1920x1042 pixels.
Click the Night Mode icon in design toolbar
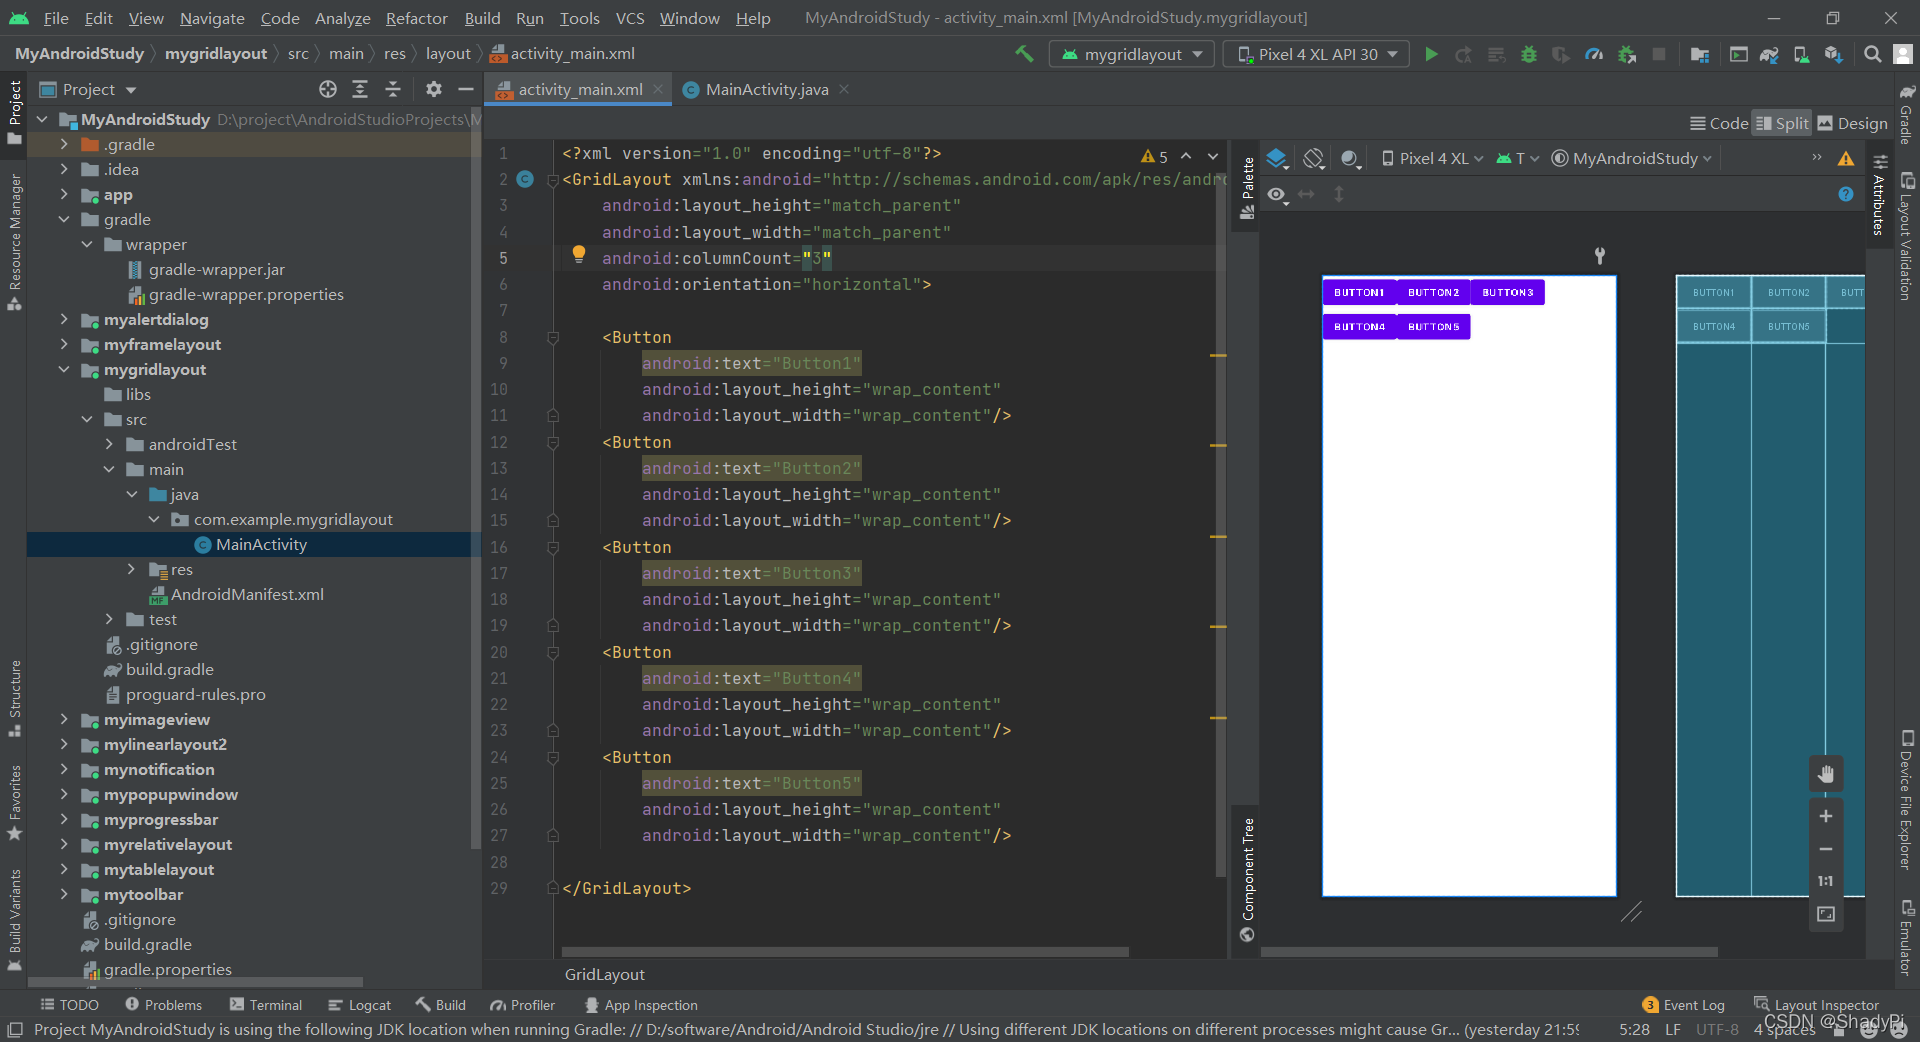pyautogui.click(x=1351, y=158)
